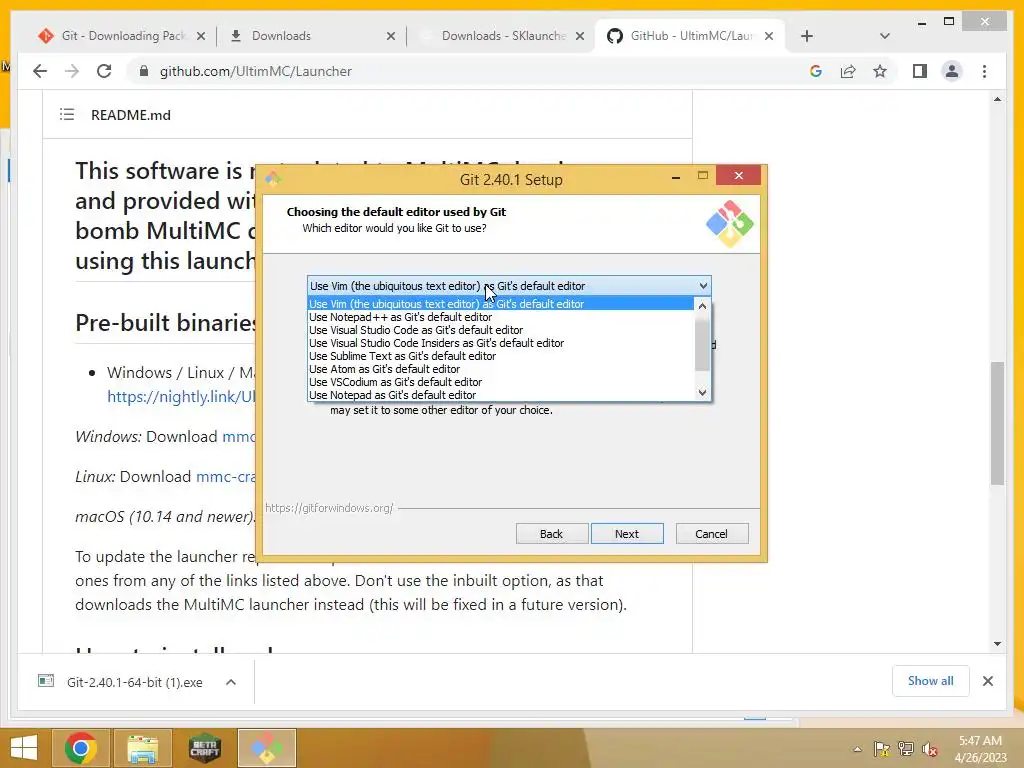Open the gitforwindows.org link
The height and width of the screenshot is (768, 1024).
point(329,507)
